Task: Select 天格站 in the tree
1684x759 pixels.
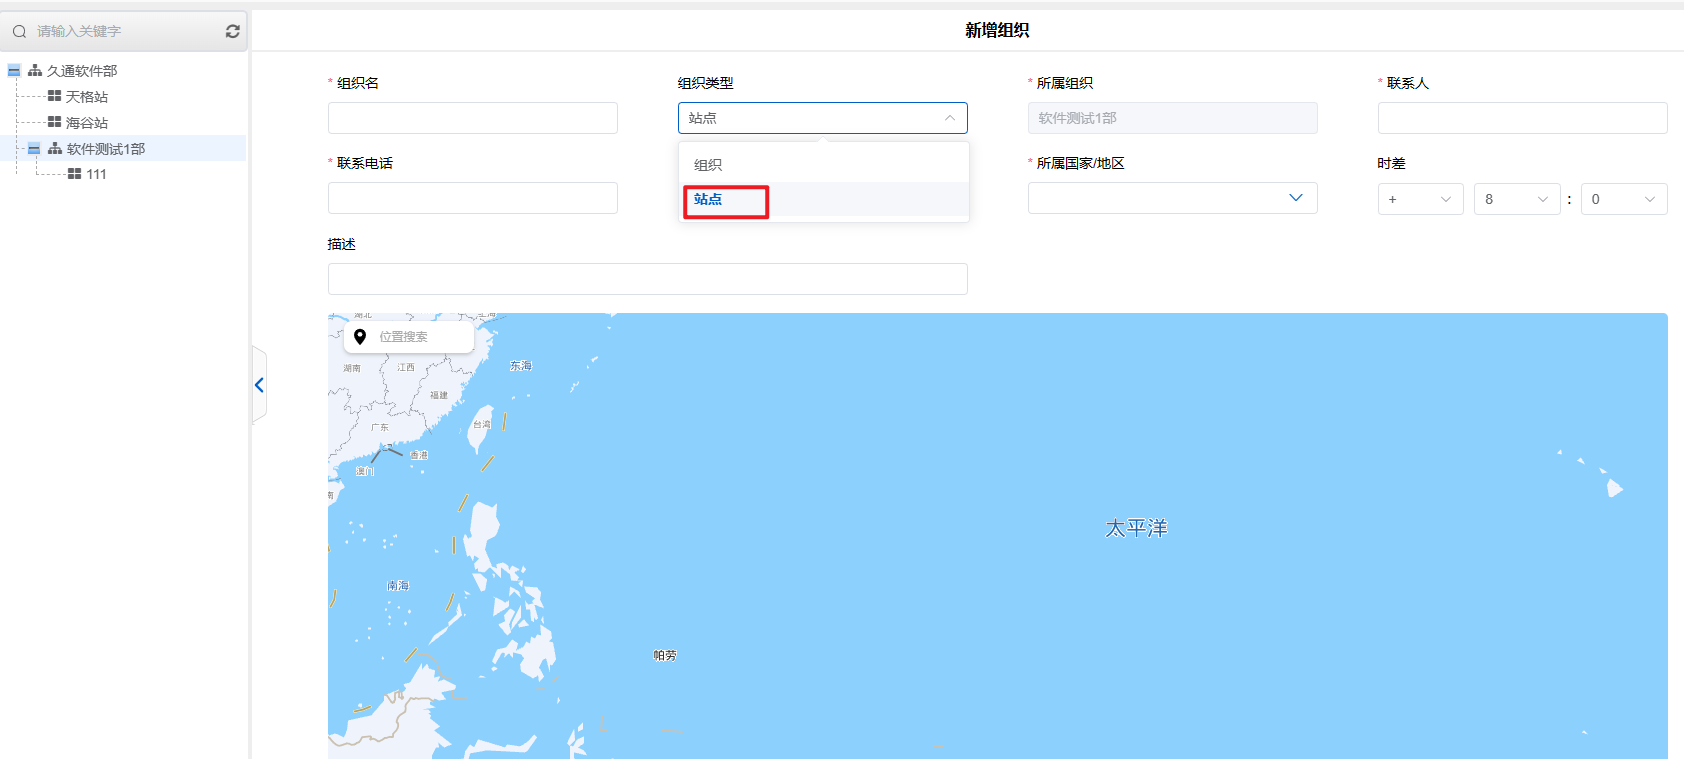Action: (x=87, y=97)
